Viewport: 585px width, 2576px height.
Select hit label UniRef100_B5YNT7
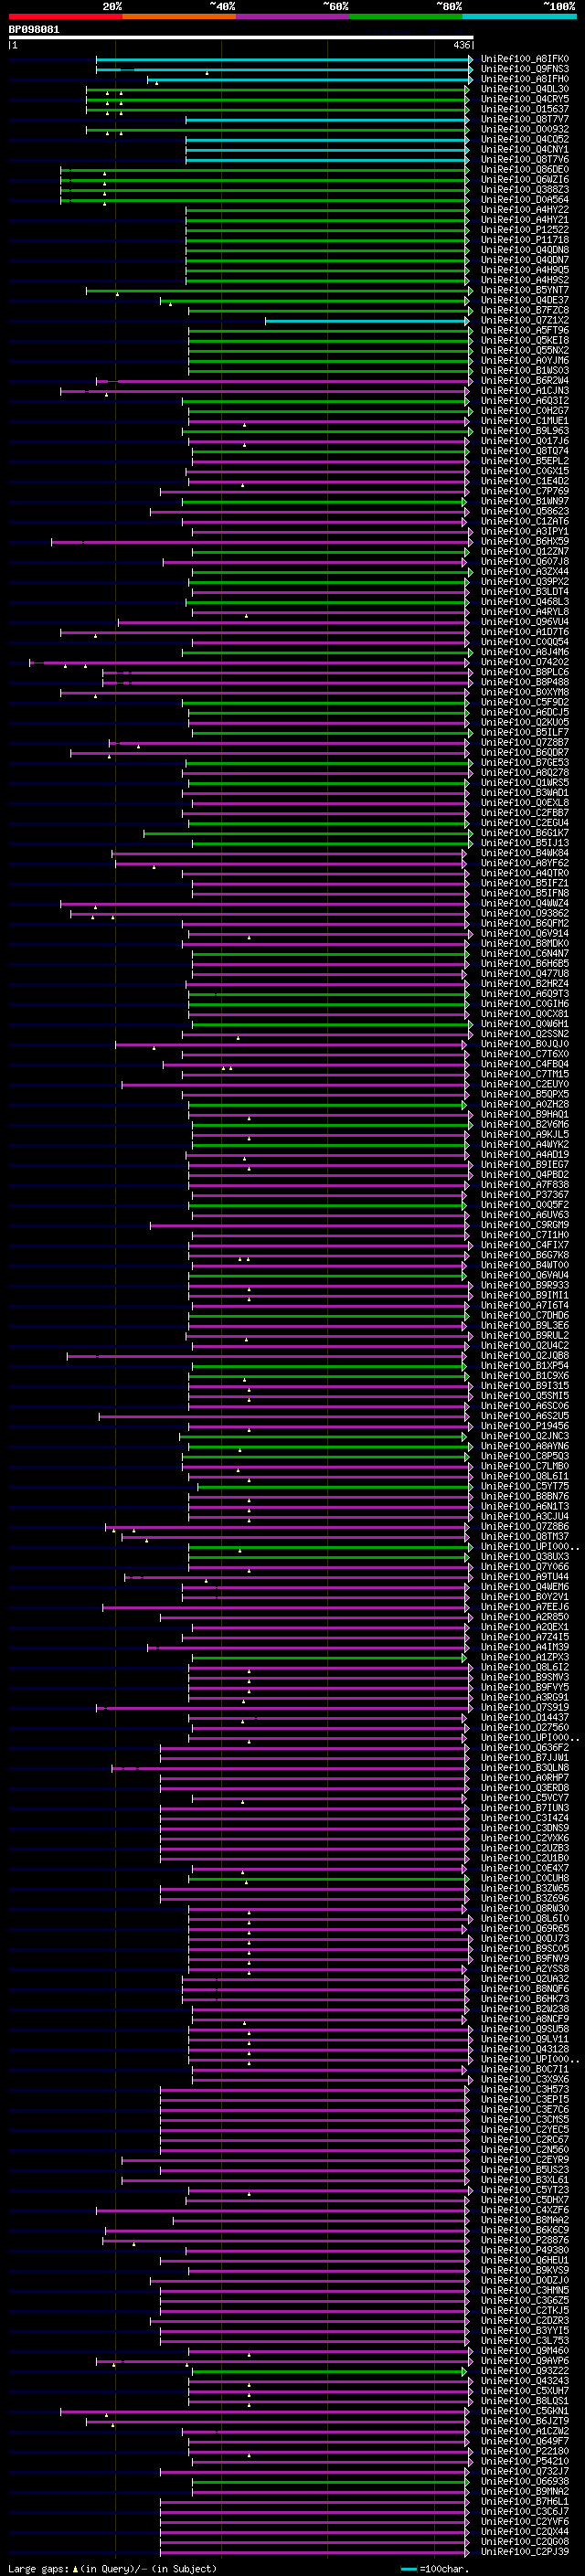525,290
